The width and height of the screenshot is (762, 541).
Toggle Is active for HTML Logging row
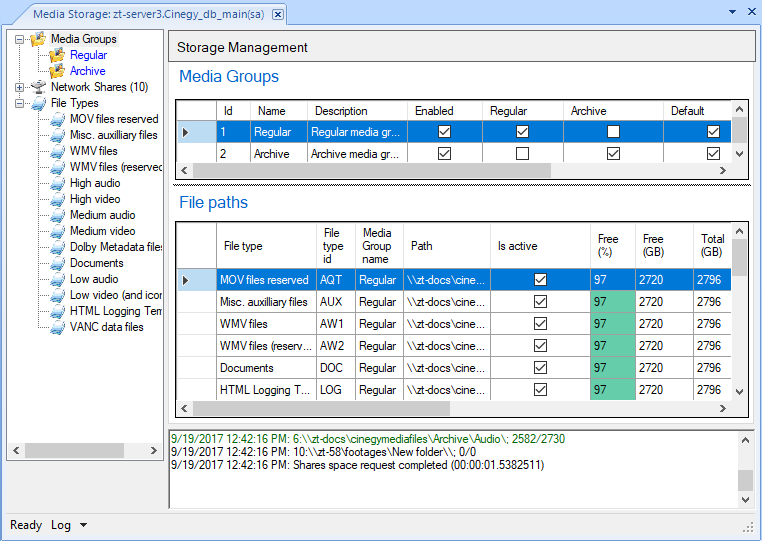pyautogui.click(x=540, y=389)
